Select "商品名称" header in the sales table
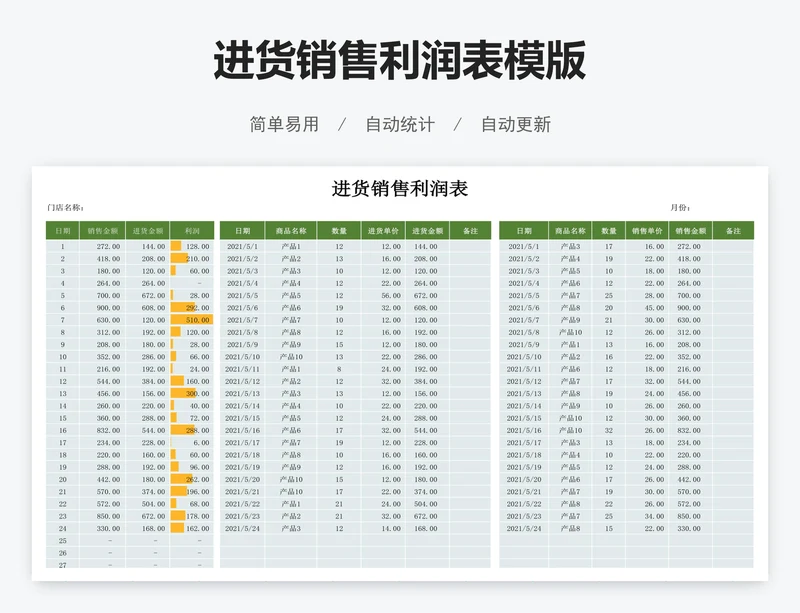The height and width of the screenshot is (613, 800). 570,231
